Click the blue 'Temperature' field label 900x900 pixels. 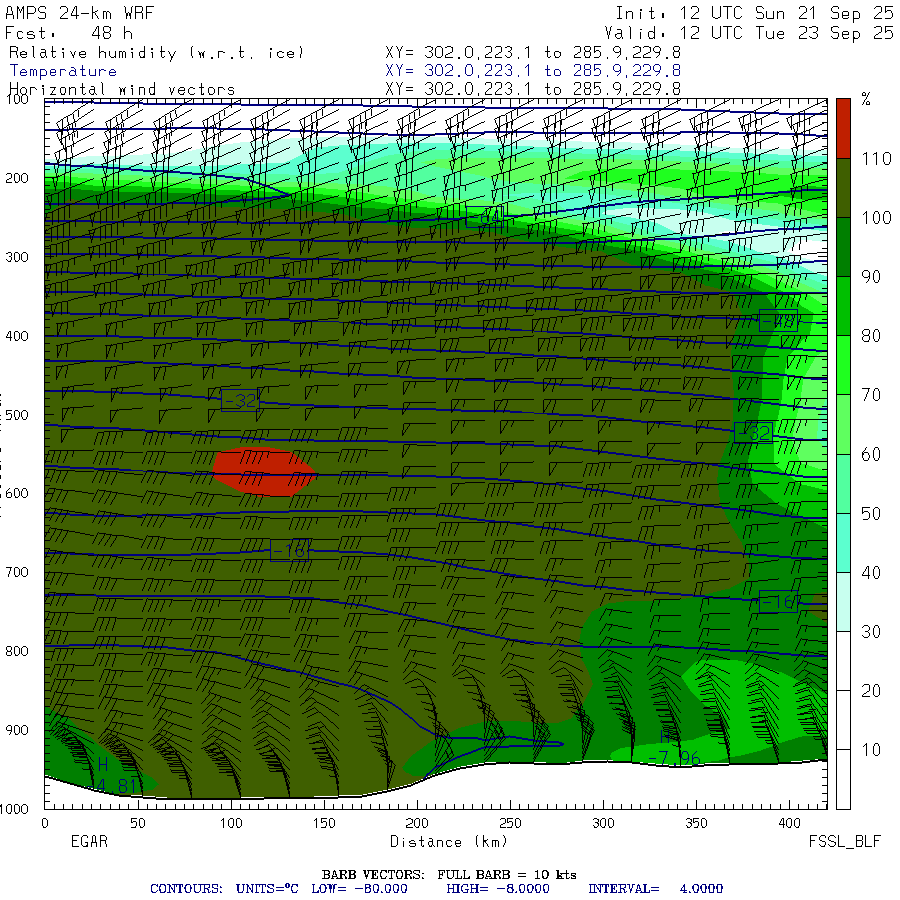(63, 71)
